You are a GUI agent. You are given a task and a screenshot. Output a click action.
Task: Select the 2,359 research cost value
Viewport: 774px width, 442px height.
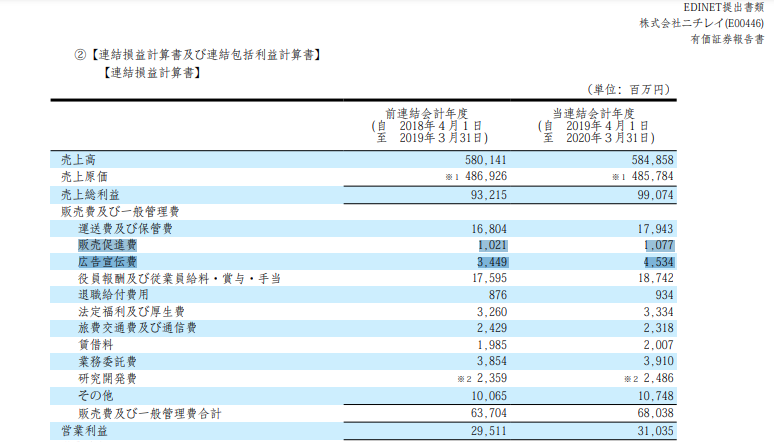point(492,379)
